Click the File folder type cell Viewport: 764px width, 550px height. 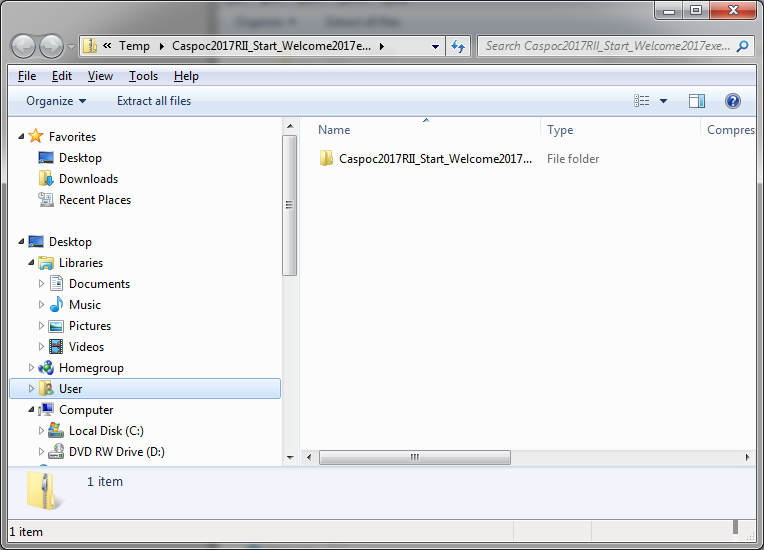(573, 158)
